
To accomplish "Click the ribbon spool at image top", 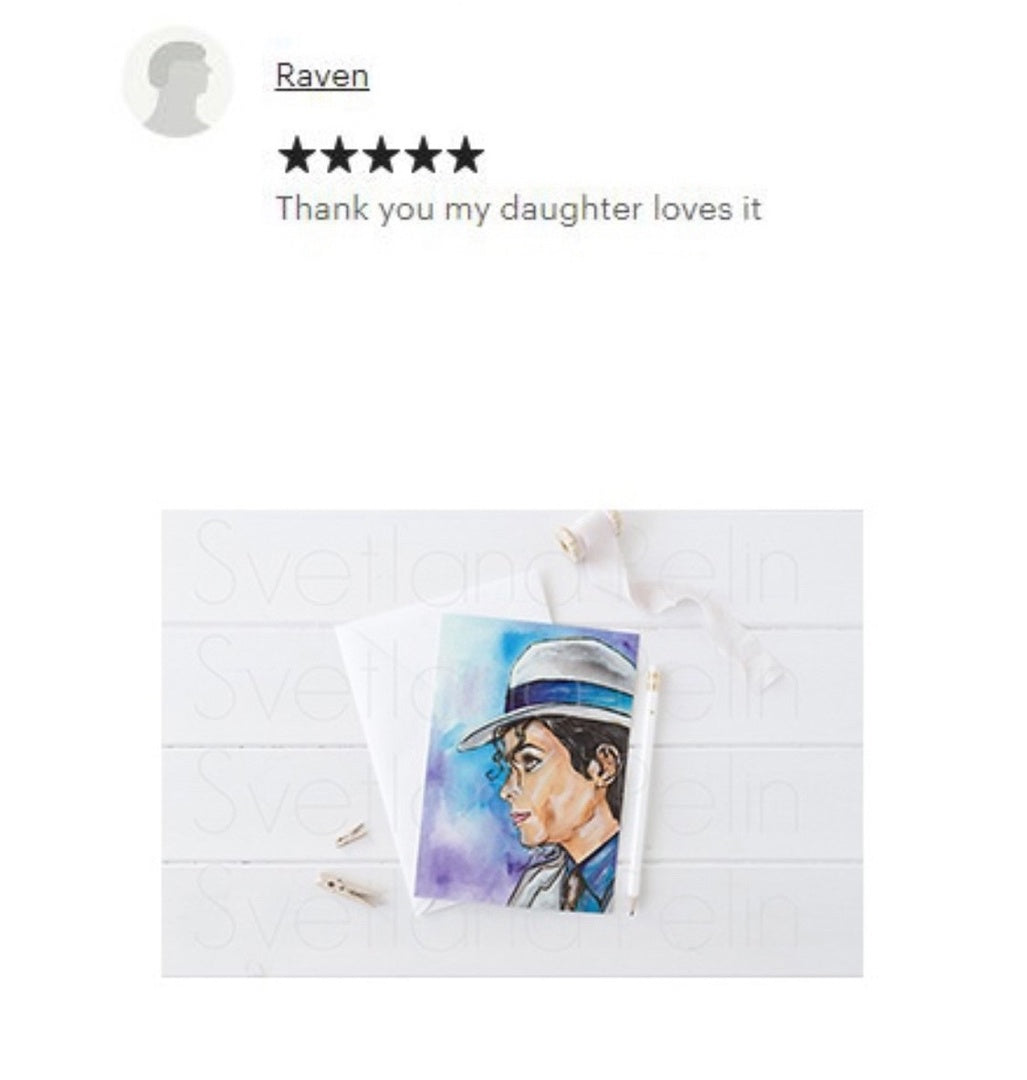I will point(590,532).
